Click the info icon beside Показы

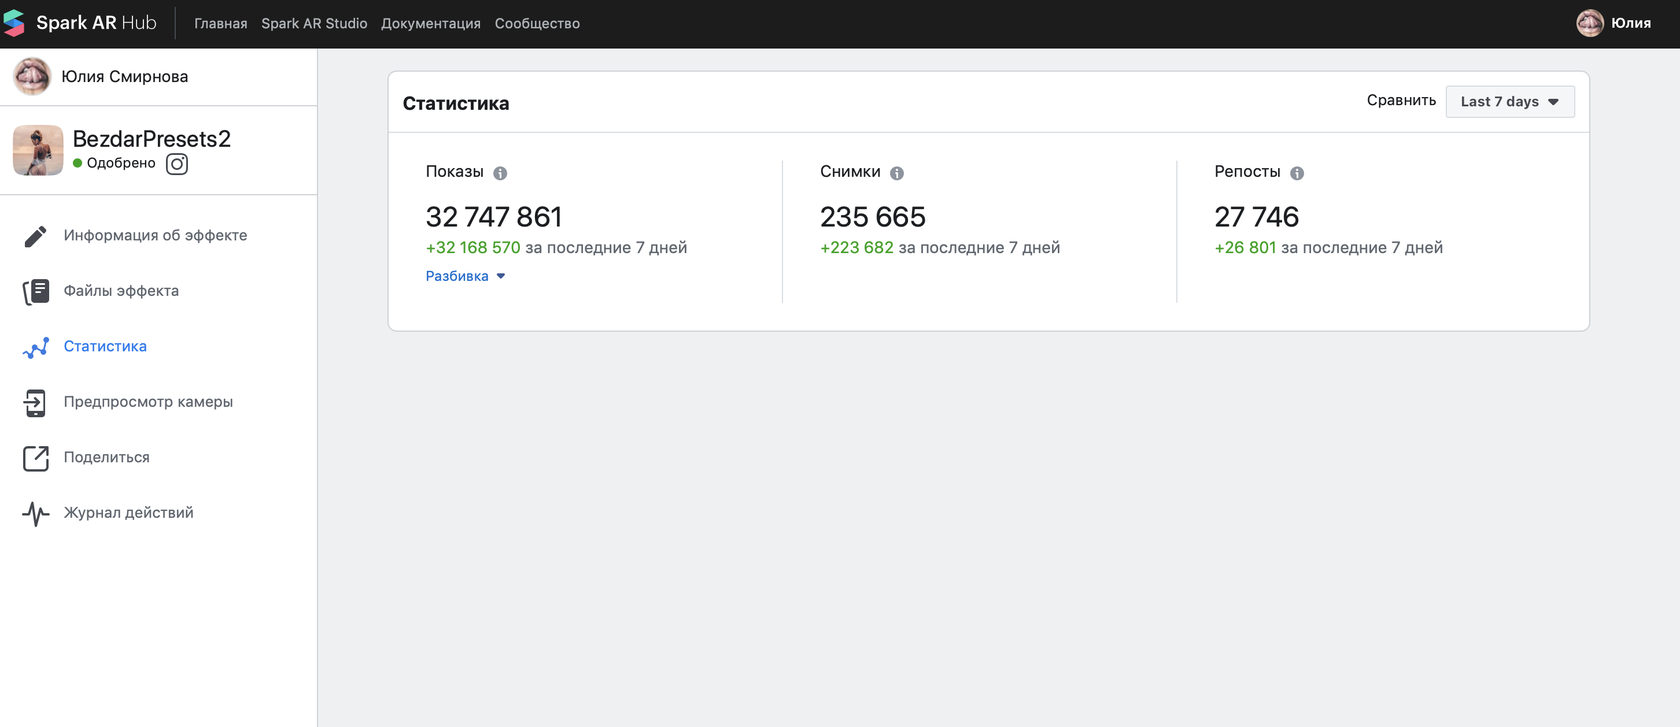tap(500, 173)
